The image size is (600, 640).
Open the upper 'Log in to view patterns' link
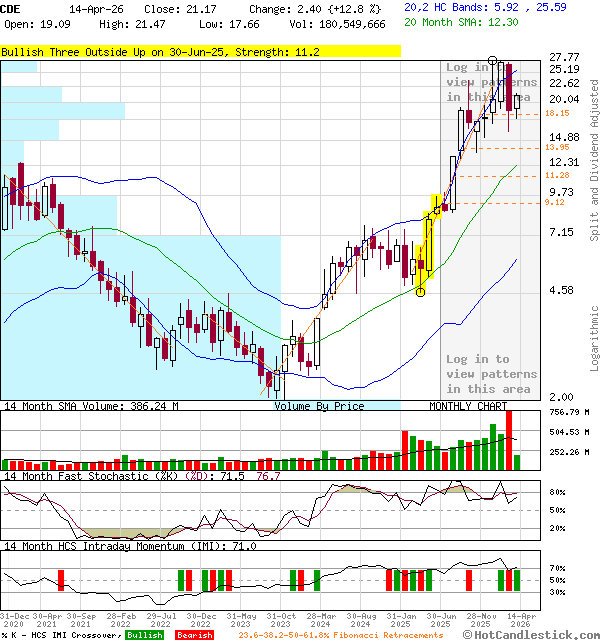[x=490, y=82]
